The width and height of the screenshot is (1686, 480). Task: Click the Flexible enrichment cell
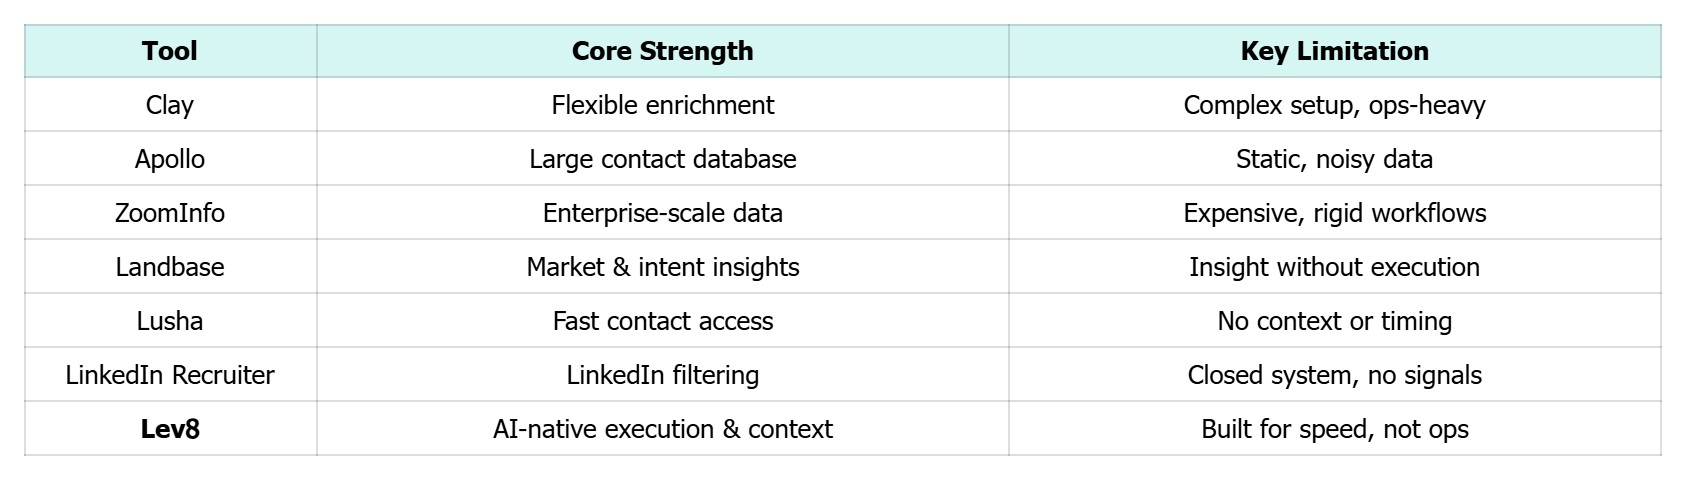pyautogui.click(x=662, y=105)
